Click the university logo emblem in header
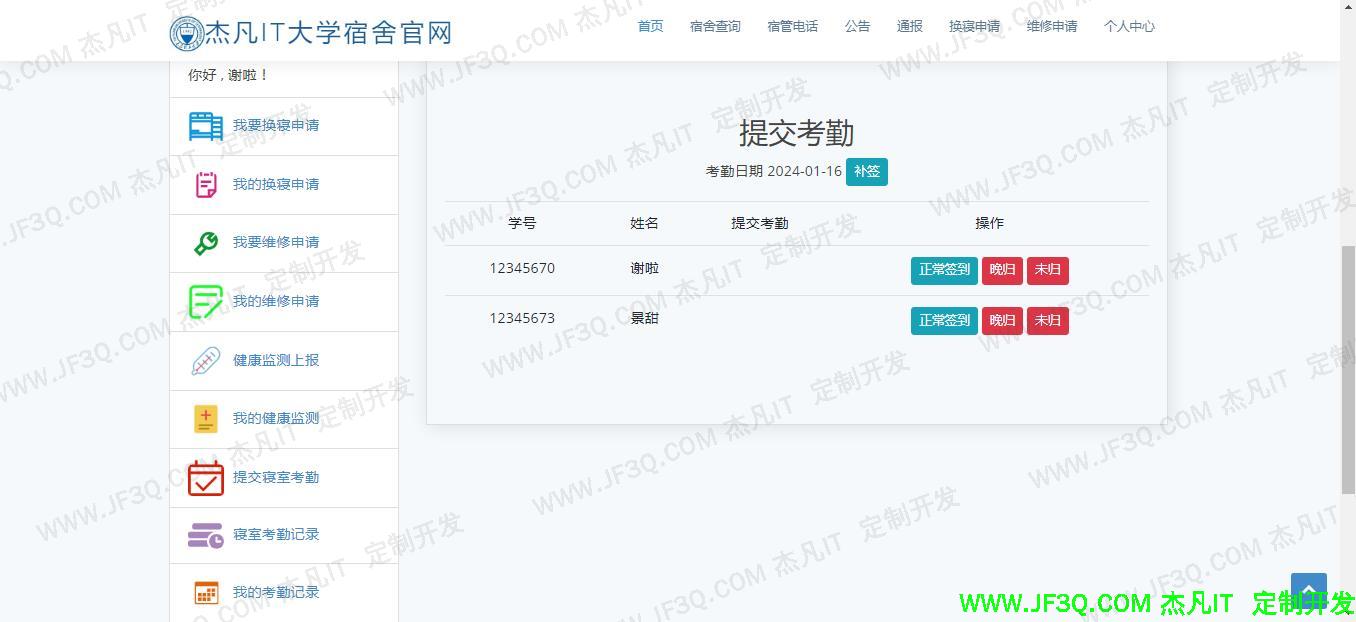The image size is (1356, 622). [x=186, y=33]
